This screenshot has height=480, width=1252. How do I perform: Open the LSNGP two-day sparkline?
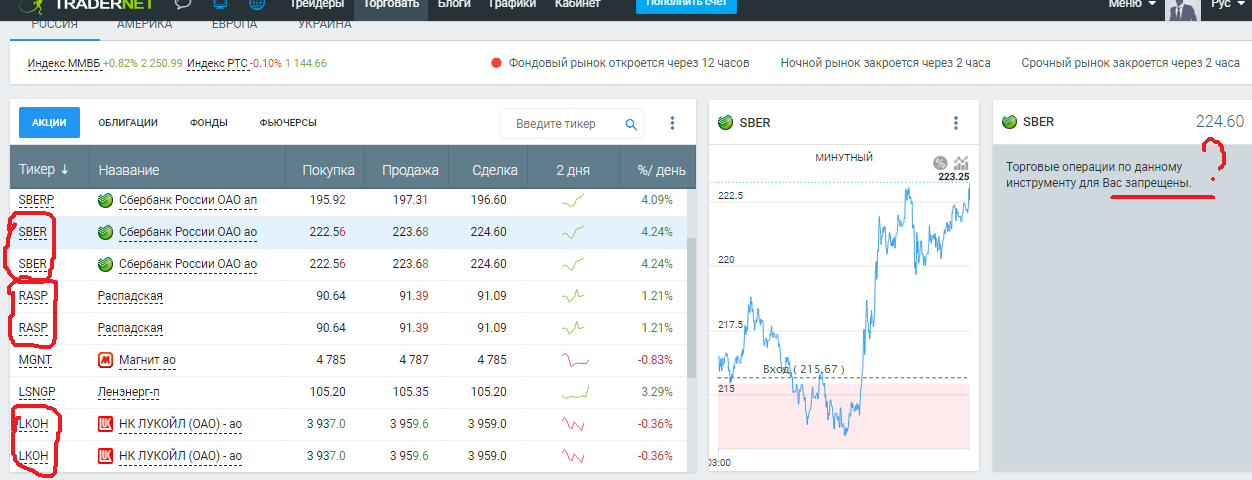[x=574, y=391]
